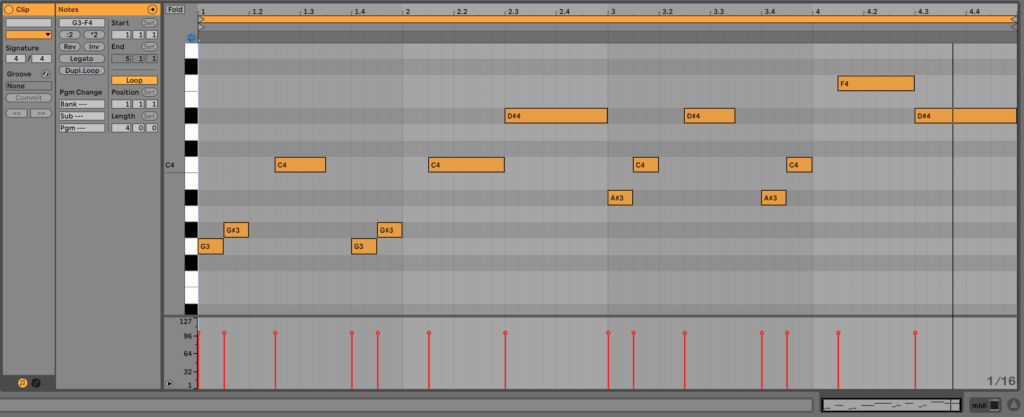Image resolution: width=1024 pixels, height=417 pixels.
Task: Click the bar 3 ruler marker
Action: coord(611,12)
